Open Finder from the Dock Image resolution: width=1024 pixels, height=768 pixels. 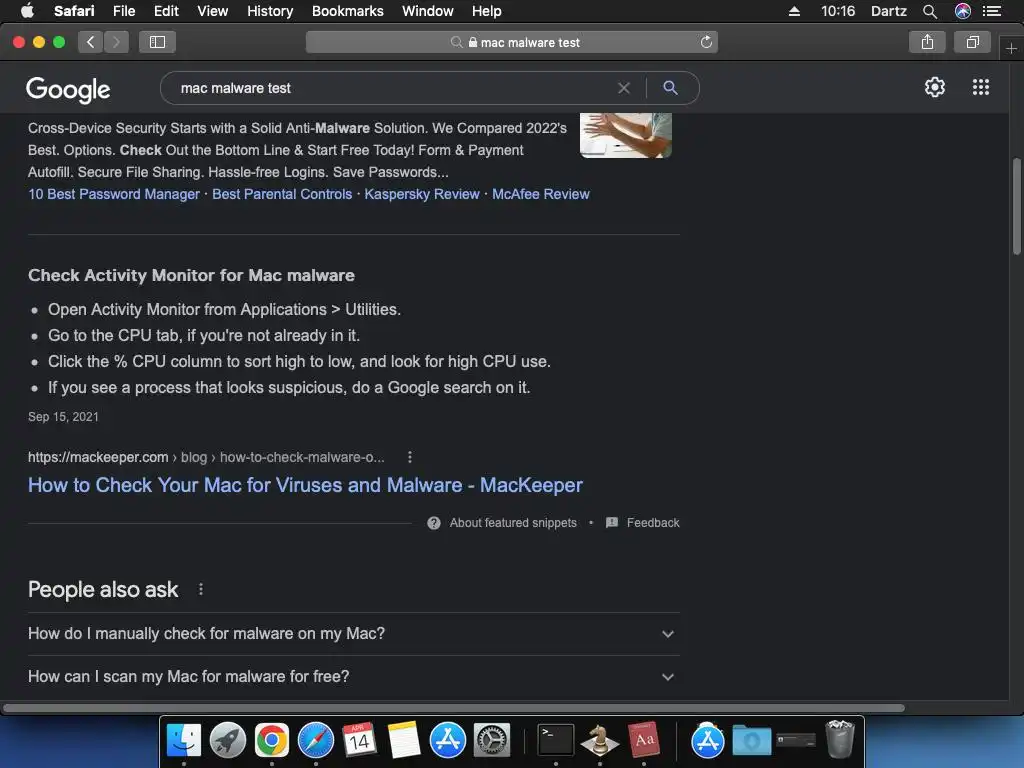(184, 740)
